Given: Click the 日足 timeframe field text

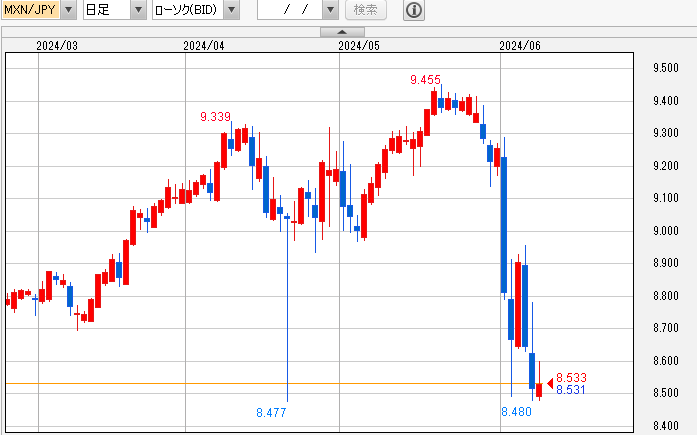Looking at the screenshot, I should 98,10.
